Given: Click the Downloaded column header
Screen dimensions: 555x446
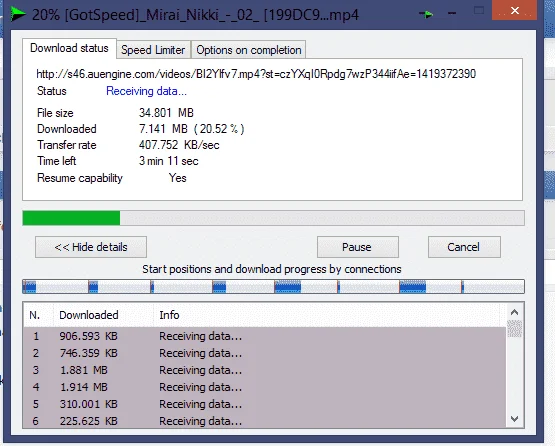Looking at the screenshot, I should [103, 315].
